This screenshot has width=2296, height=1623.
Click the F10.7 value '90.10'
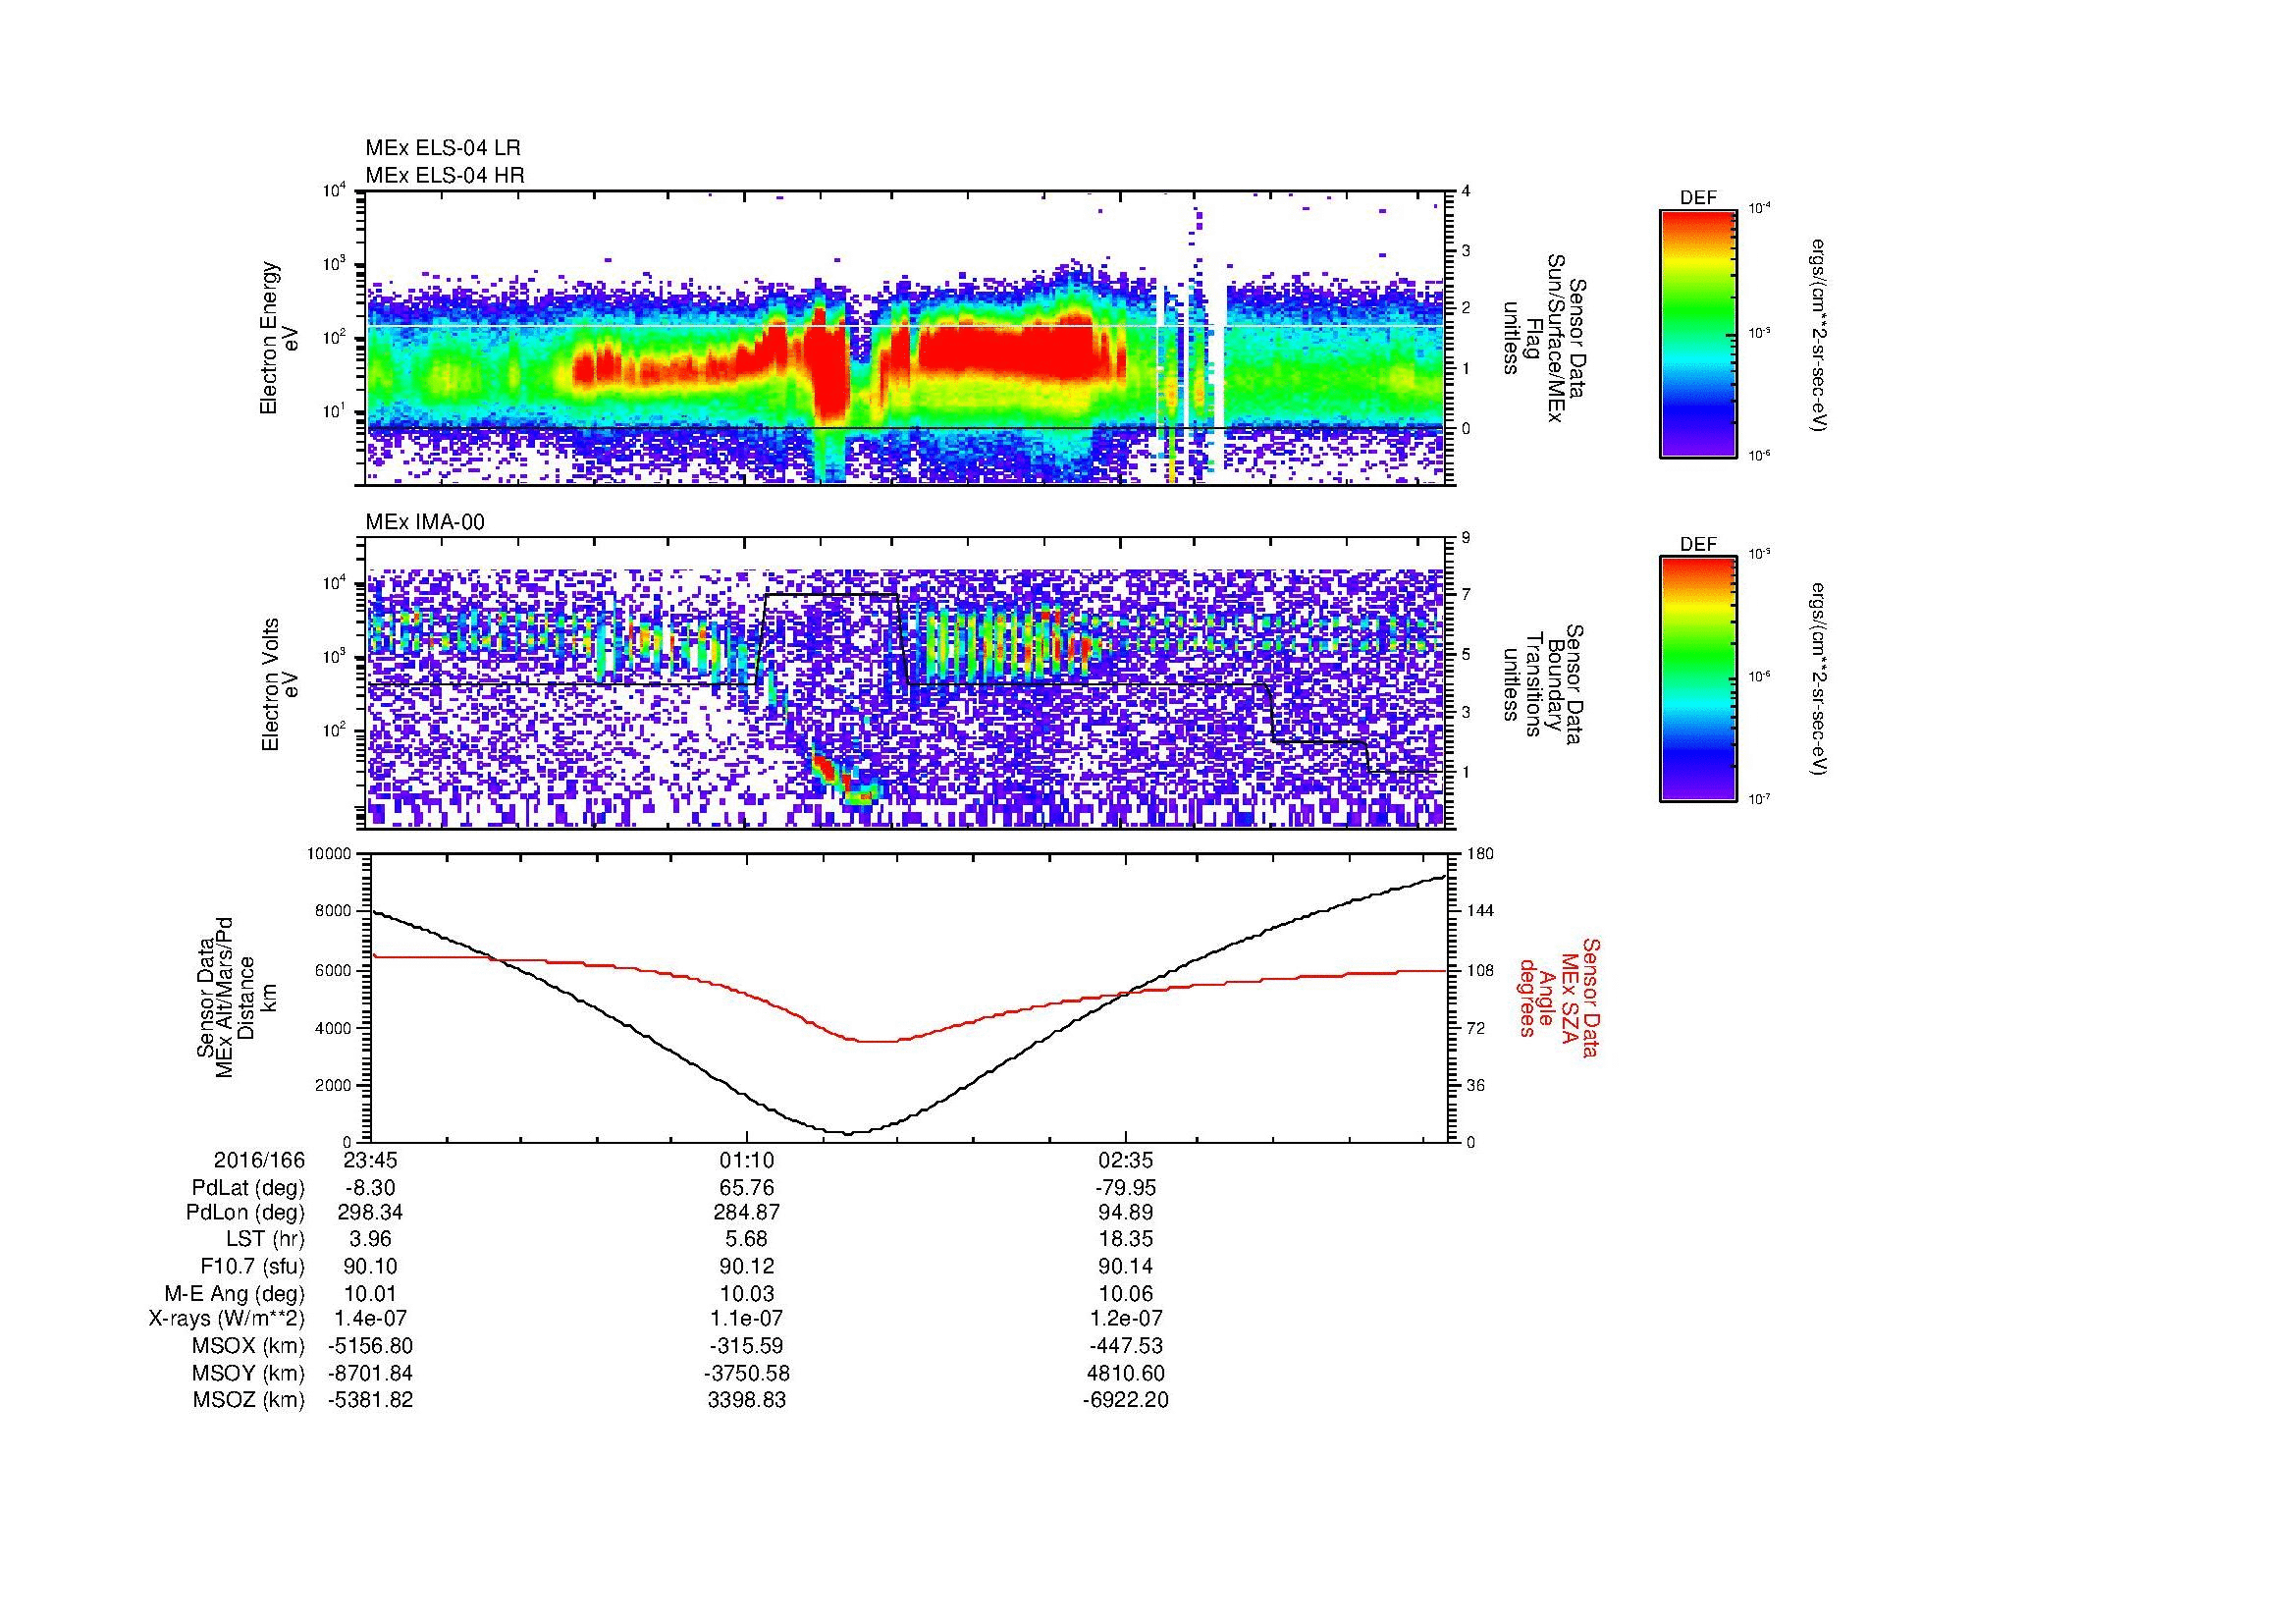click(370, 1266)
